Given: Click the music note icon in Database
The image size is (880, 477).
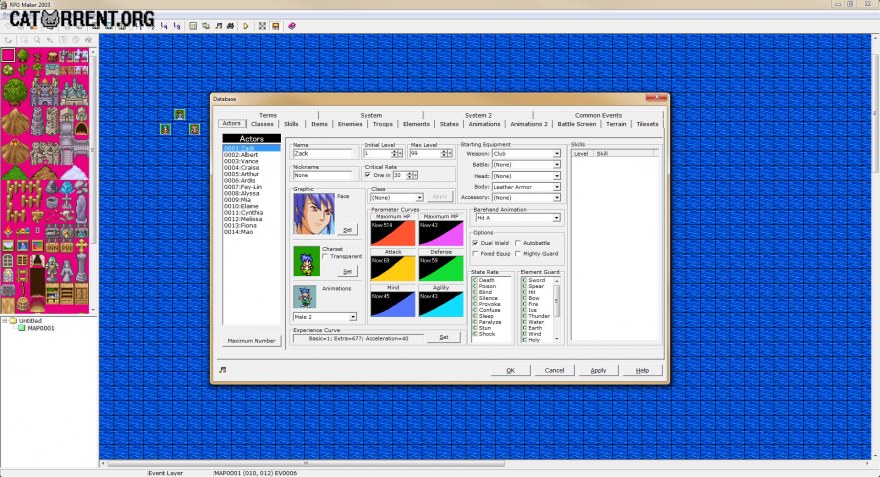Looking at the screenshot, I should 223,370.
